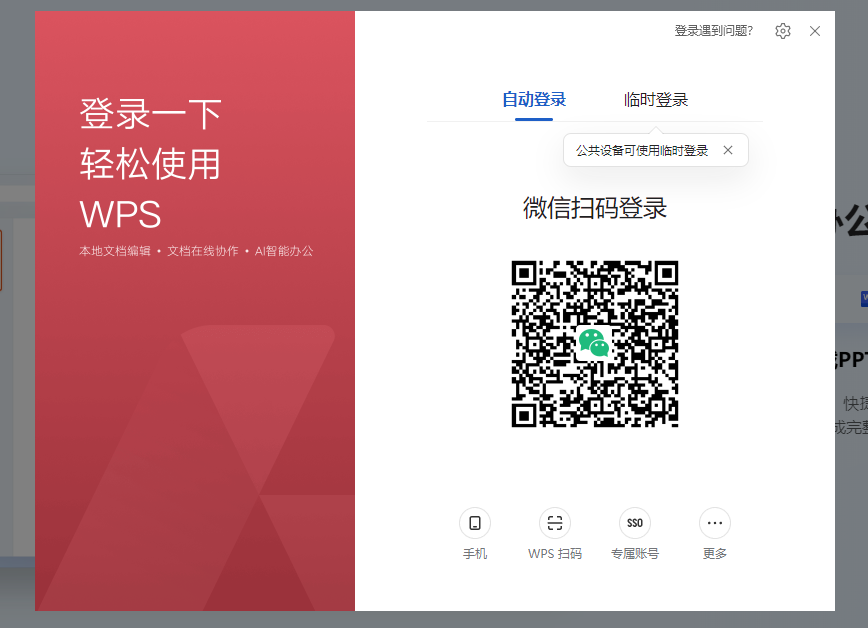Click the 微信扫码登录 heading

(594, 208)
